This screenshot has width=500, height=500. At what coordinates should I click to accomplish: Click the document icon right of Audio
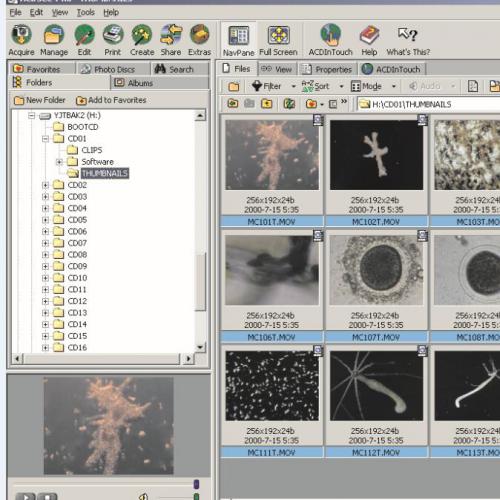(473, 86)
